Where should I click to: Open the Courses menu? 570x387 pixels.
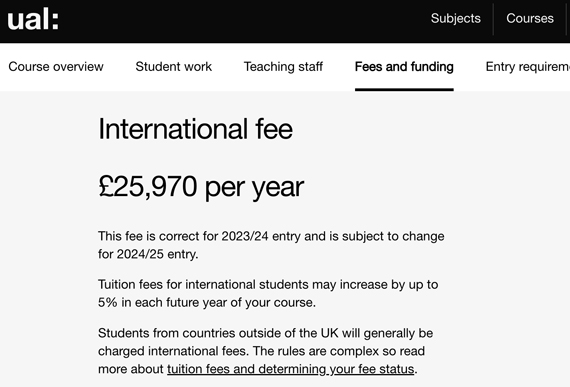pyautogui.click(x=530, y=19)
